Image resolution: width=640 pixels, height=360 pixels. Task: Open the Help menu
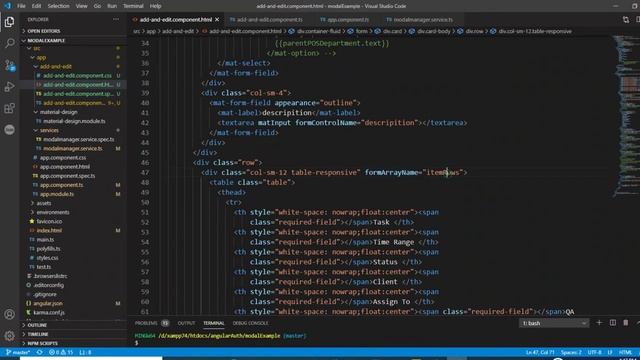pyautogui.click(x=156, y=6)
